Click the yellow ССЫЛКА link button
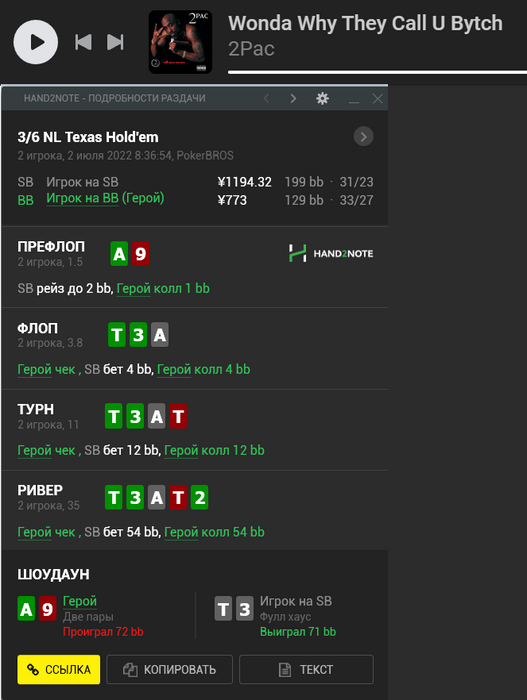The height and width of the screenshot is (700, 527). (x=59, y=670)
